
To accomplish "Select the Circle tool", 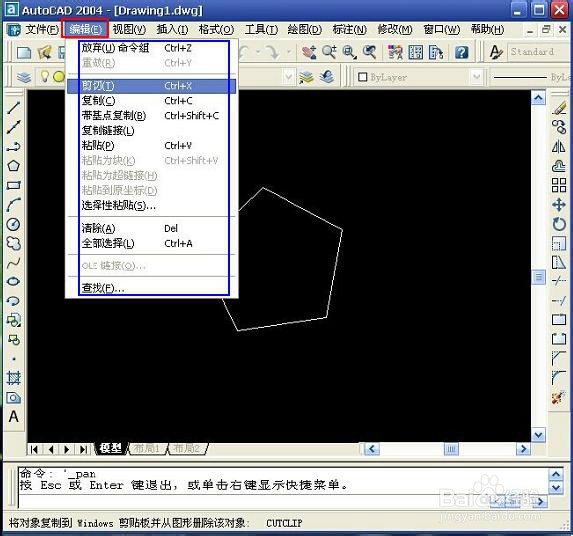I will (x=14, y=224).
